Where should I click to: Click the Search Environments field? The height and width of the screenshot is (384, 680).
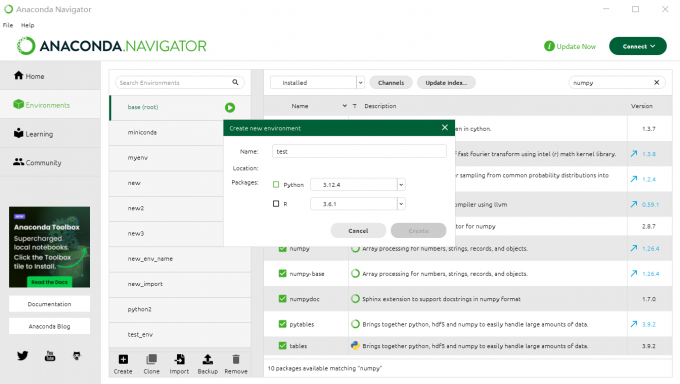click(180, 82)
